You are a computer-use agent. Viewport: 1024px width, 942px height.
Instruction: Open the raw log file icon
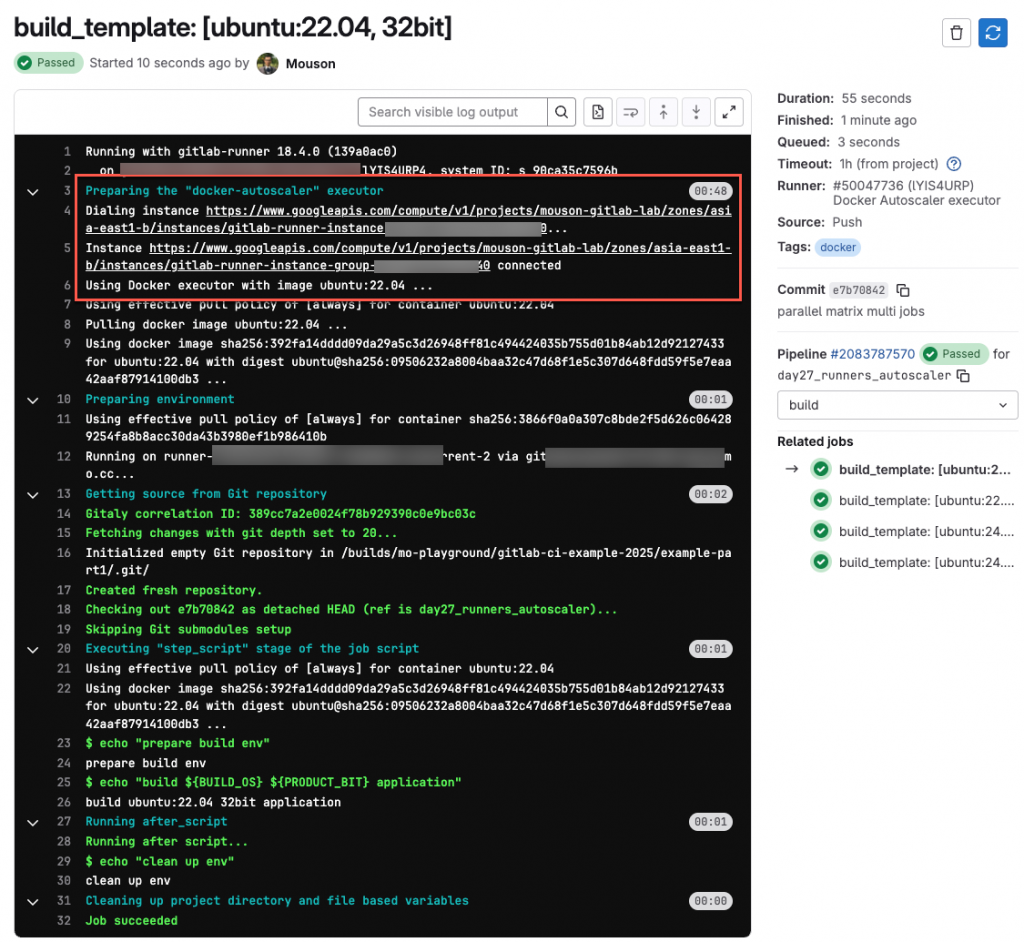[598, 112]
